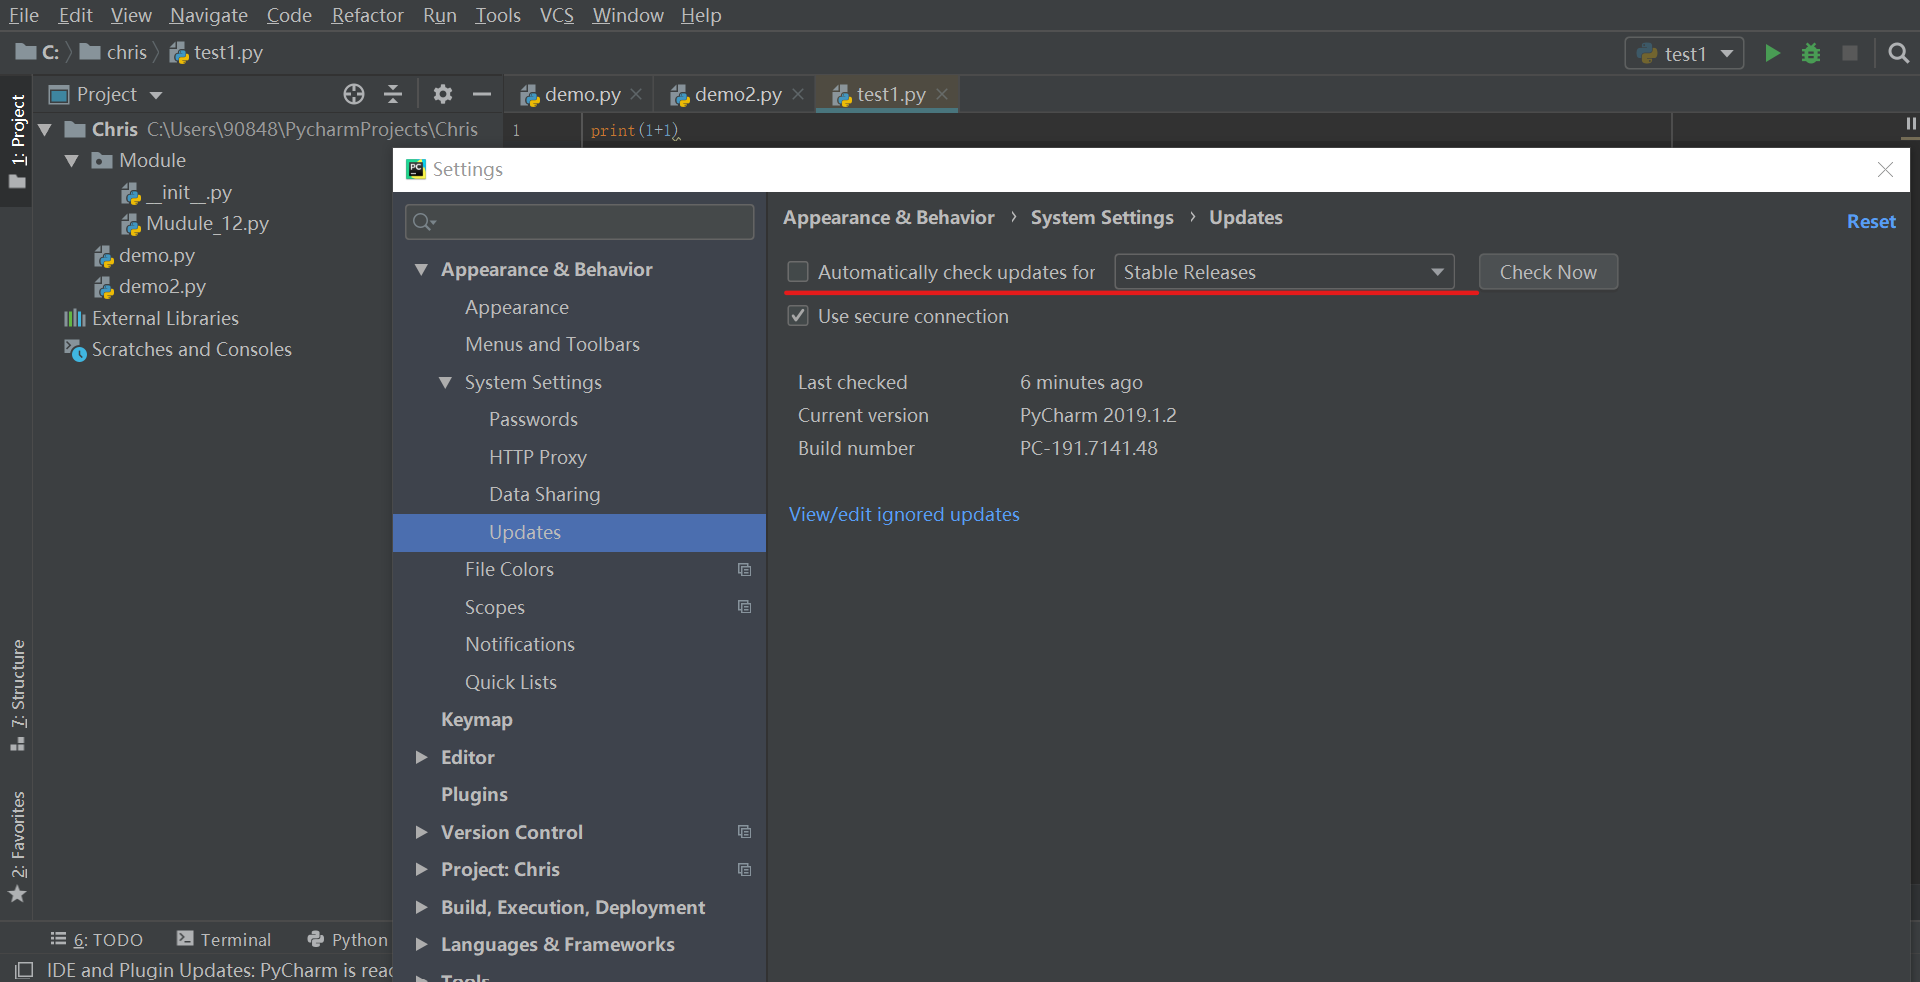Close the demo2.py editor tab
Screen dimensions: 1920x982
[798, 94]
